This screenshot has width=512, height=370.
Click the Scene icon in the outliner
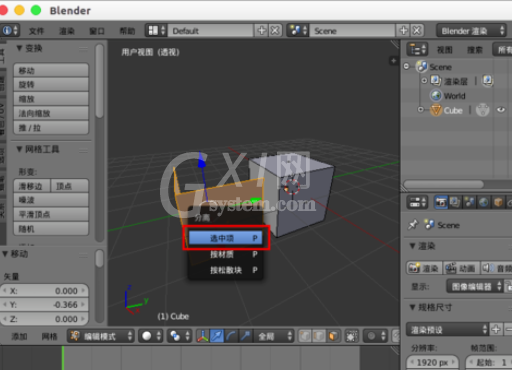click(x=422, y=66)
